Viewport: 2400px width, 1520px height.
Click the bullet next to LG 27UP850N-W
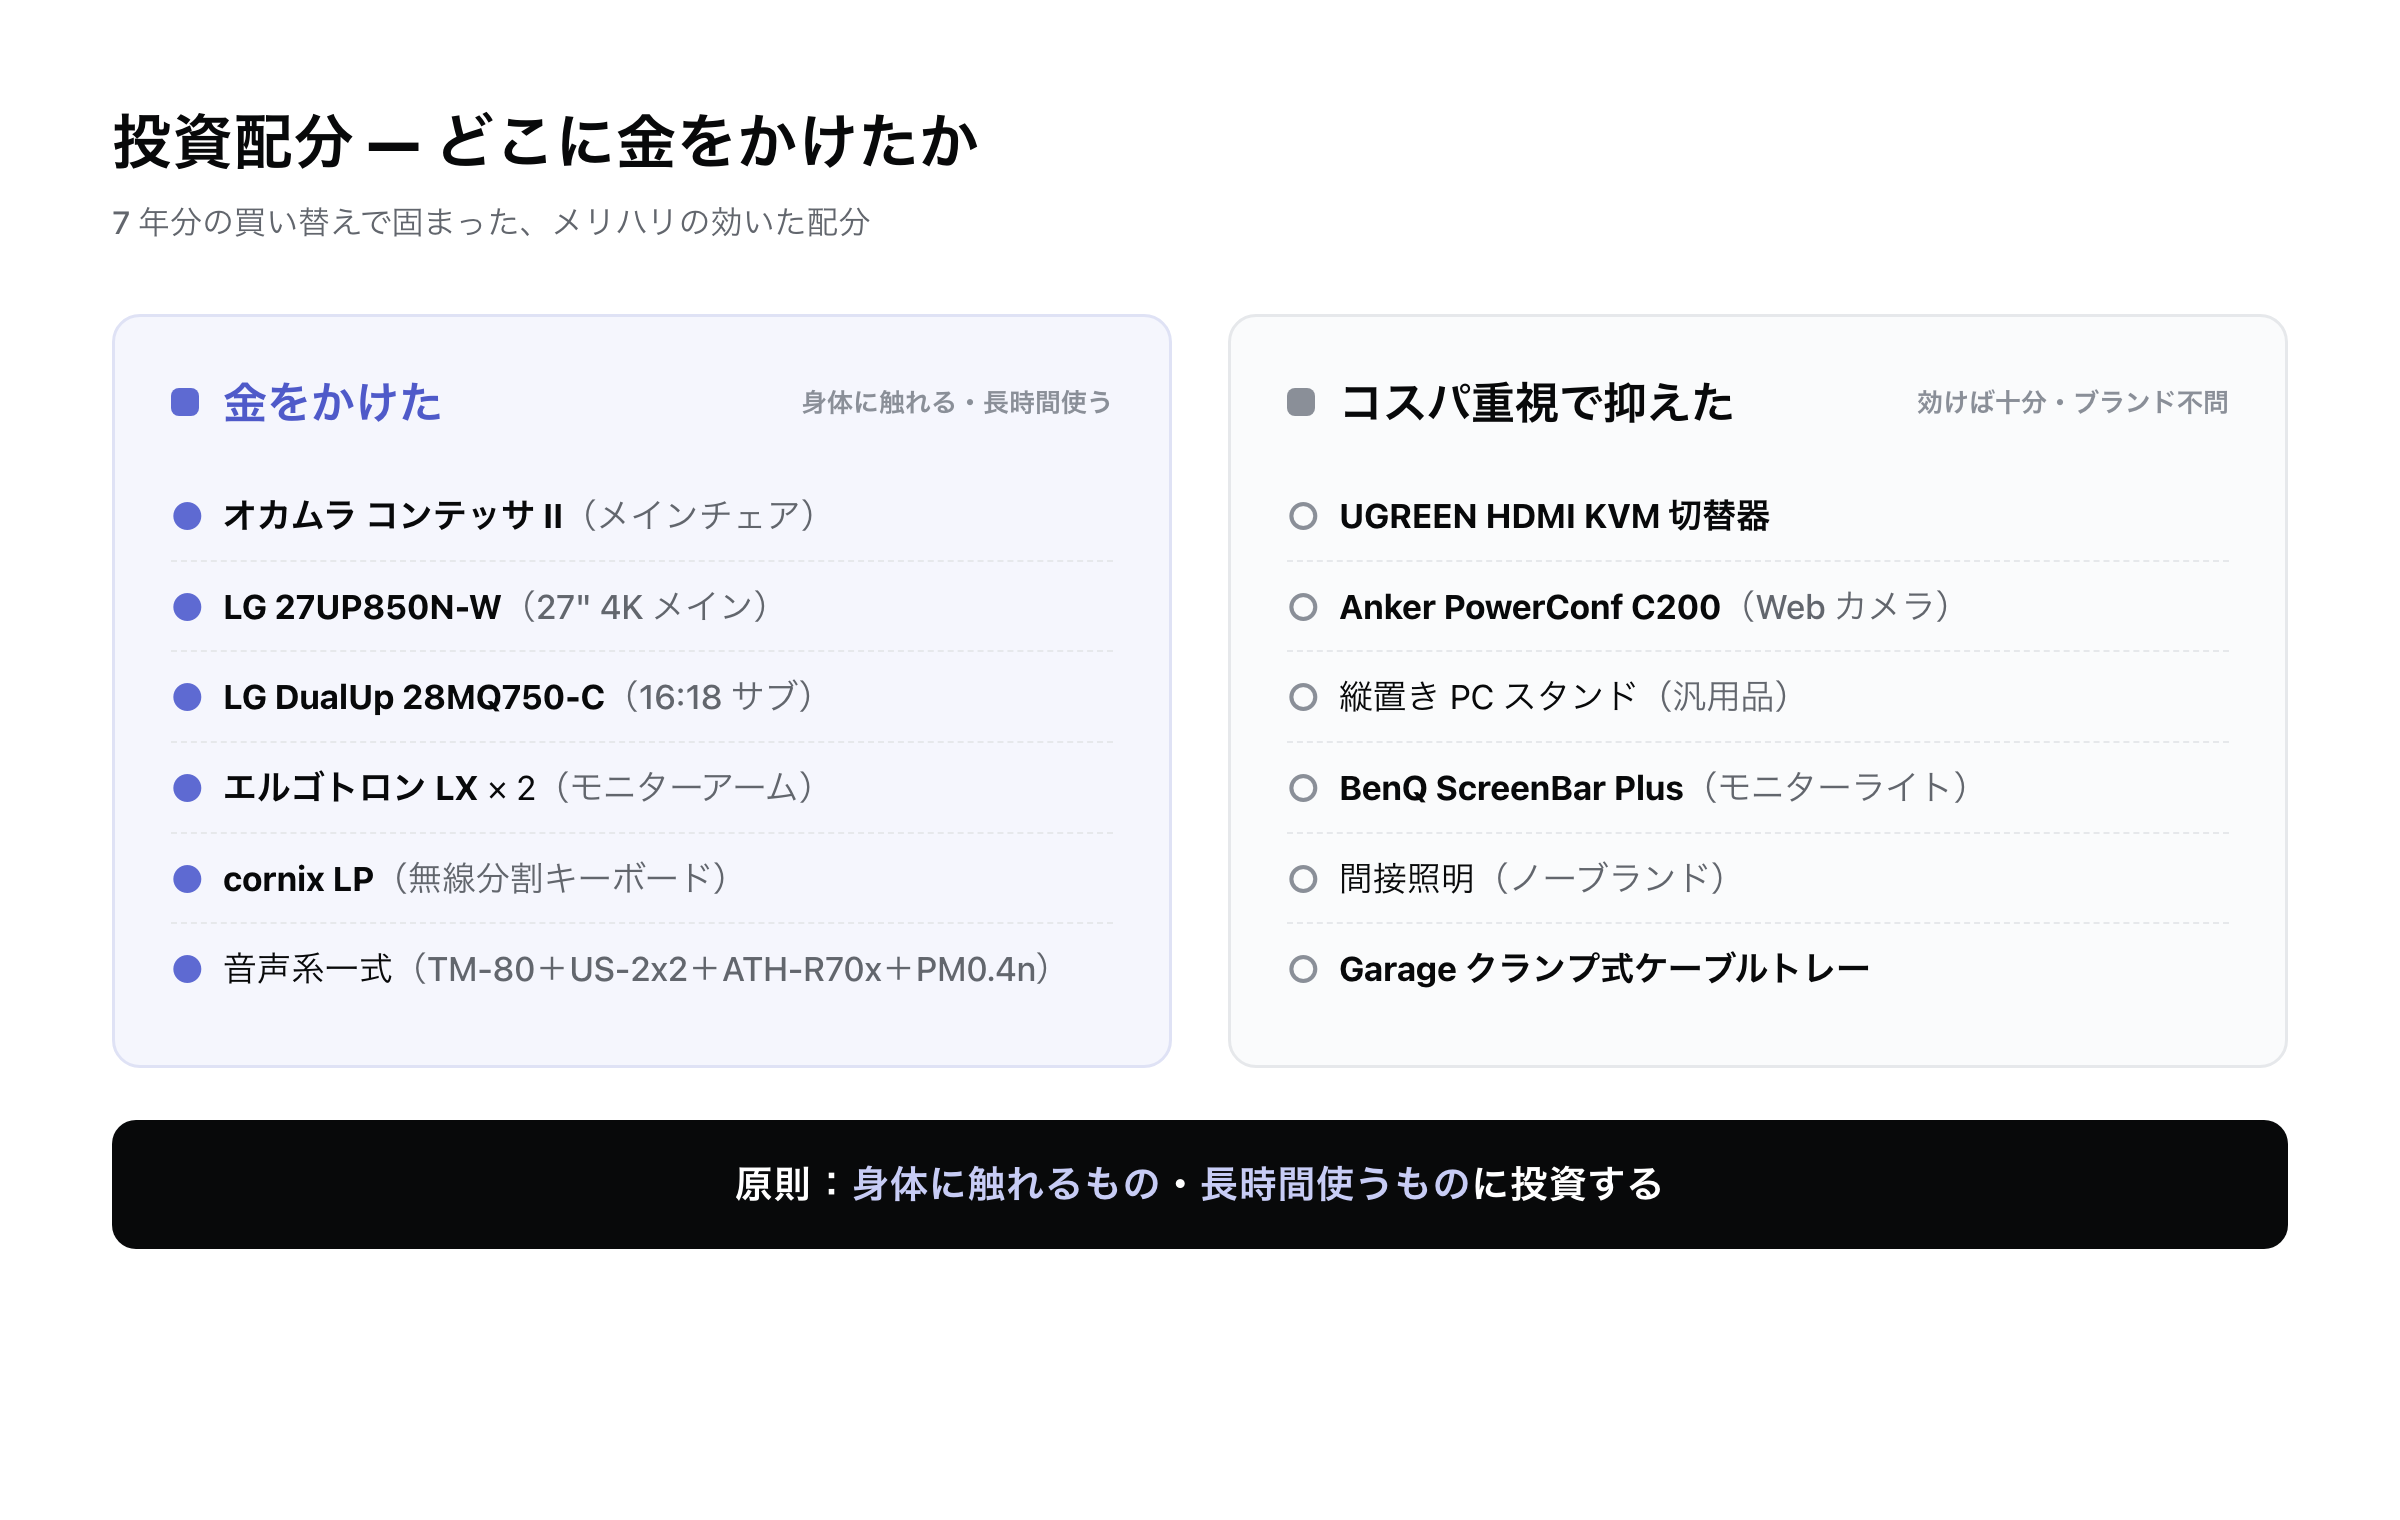(x=187, y=607)
